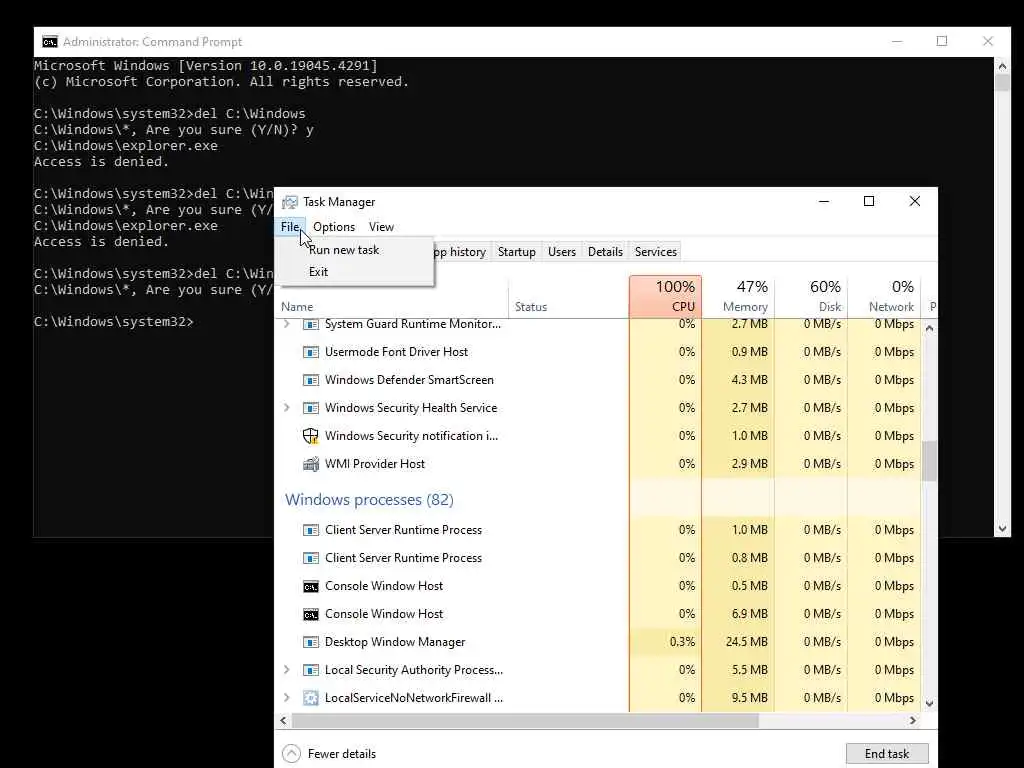Click the End task button
1024x768 pixels.
(887, 754)
